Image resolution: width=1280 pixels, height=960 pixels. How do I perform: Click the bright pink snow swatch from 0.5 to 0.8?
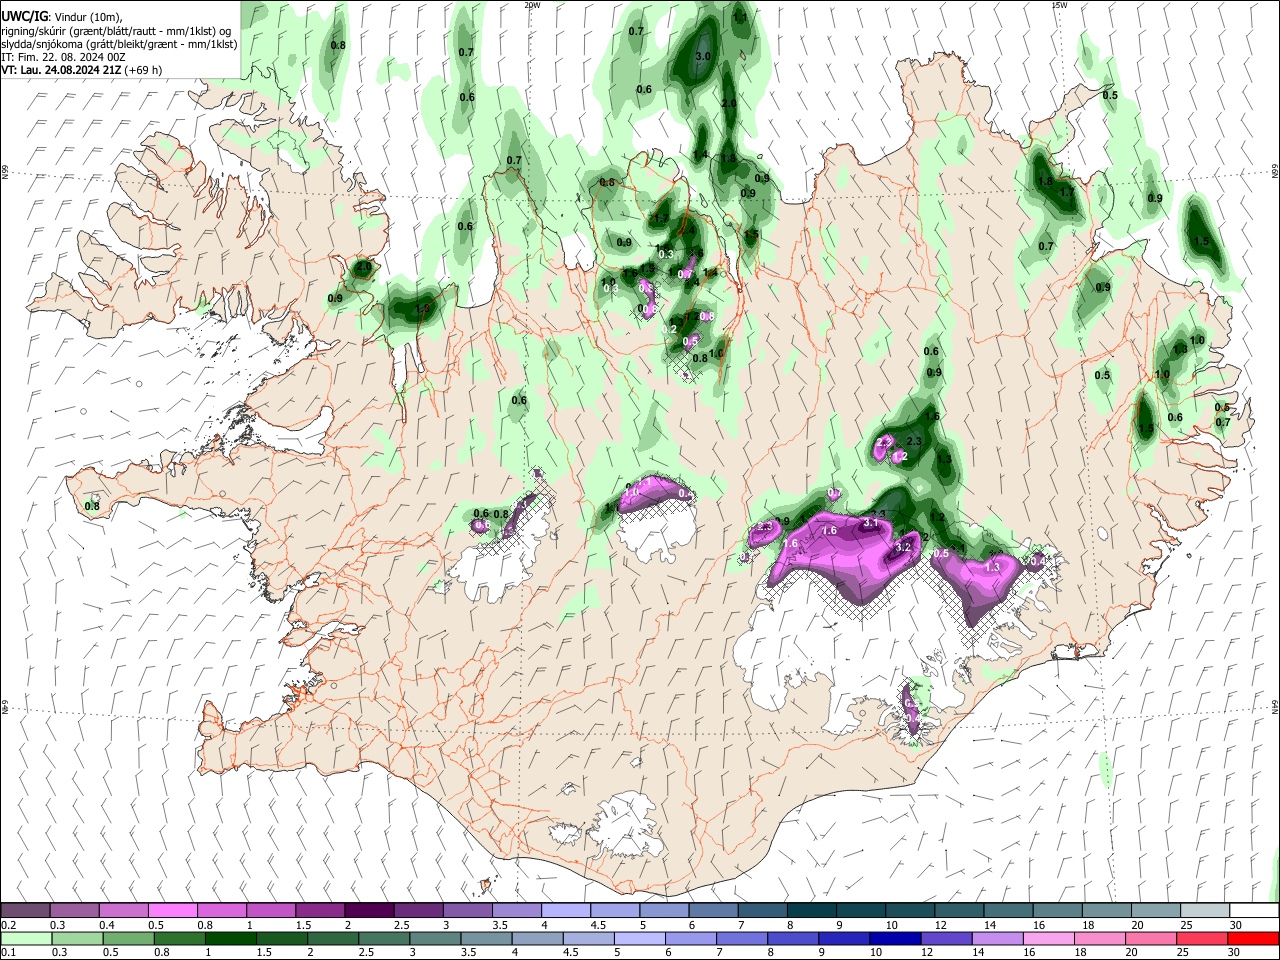pos(173,910)
